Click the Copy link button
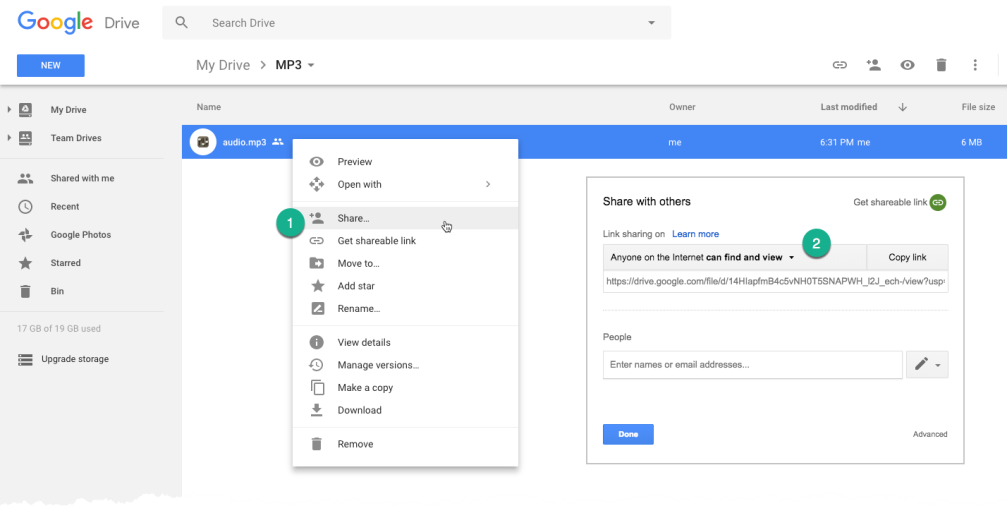 click(907, 257)
